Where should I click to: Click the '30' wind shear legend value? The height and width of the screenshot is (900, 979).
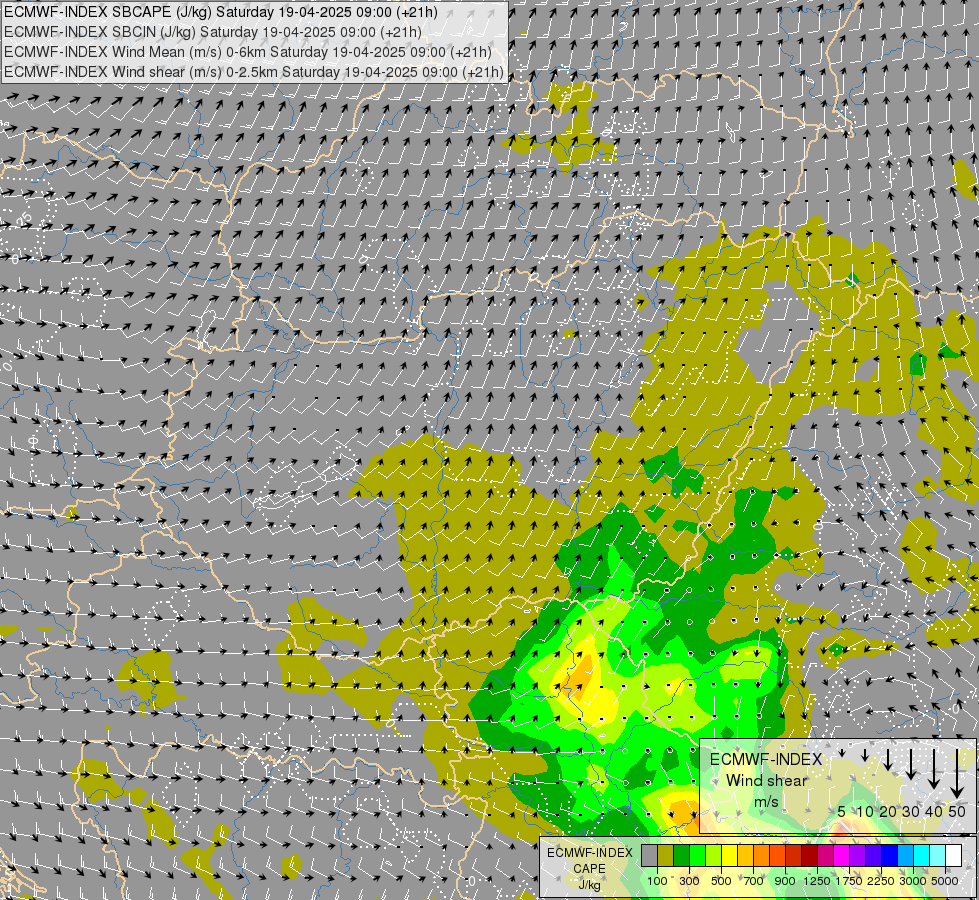[911, 811]
